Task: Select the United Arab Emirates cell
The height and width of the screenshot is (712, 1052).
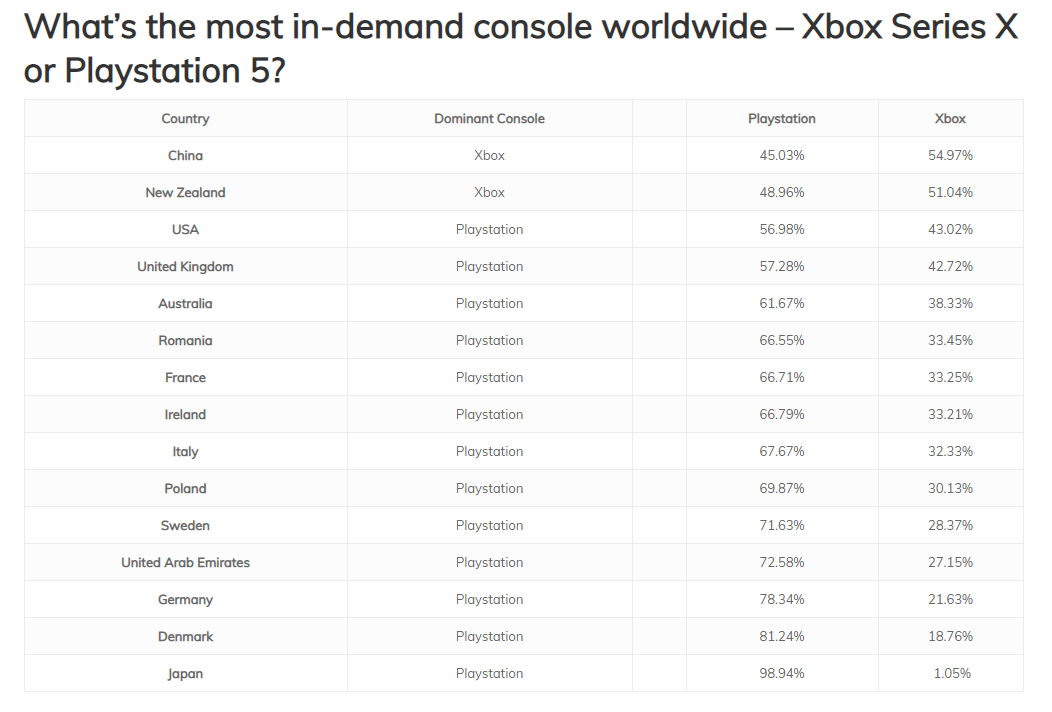Action: [x=185, y=562]
